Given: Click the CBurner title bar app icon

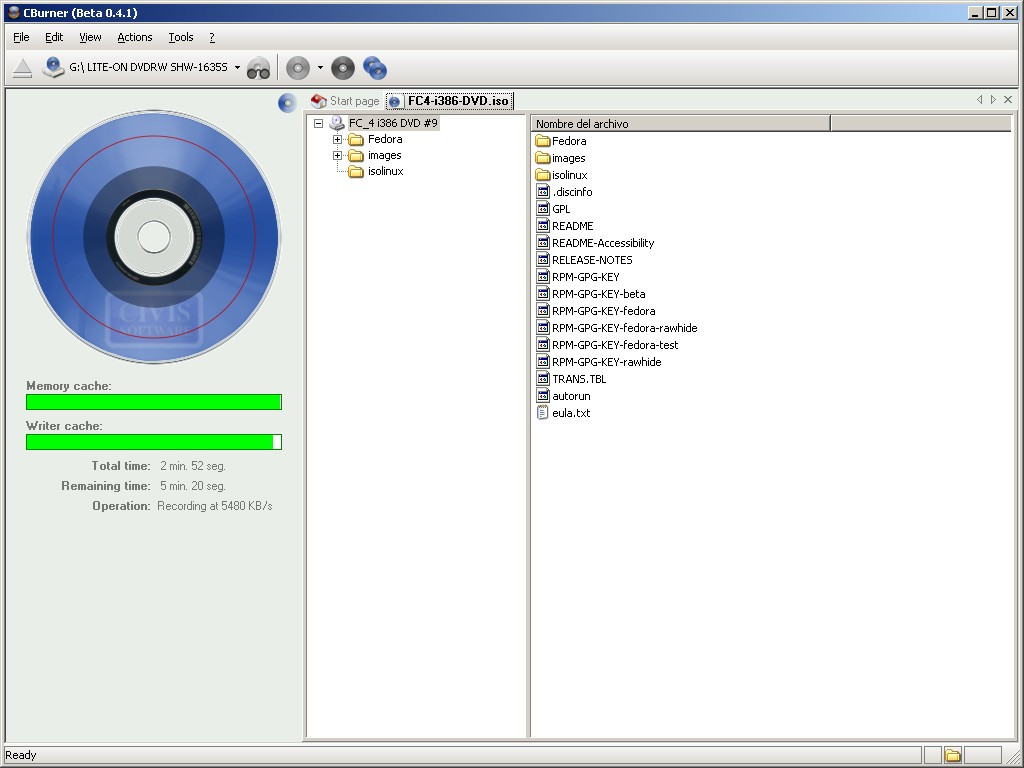Looking at the screenshot, I should 13,12.
